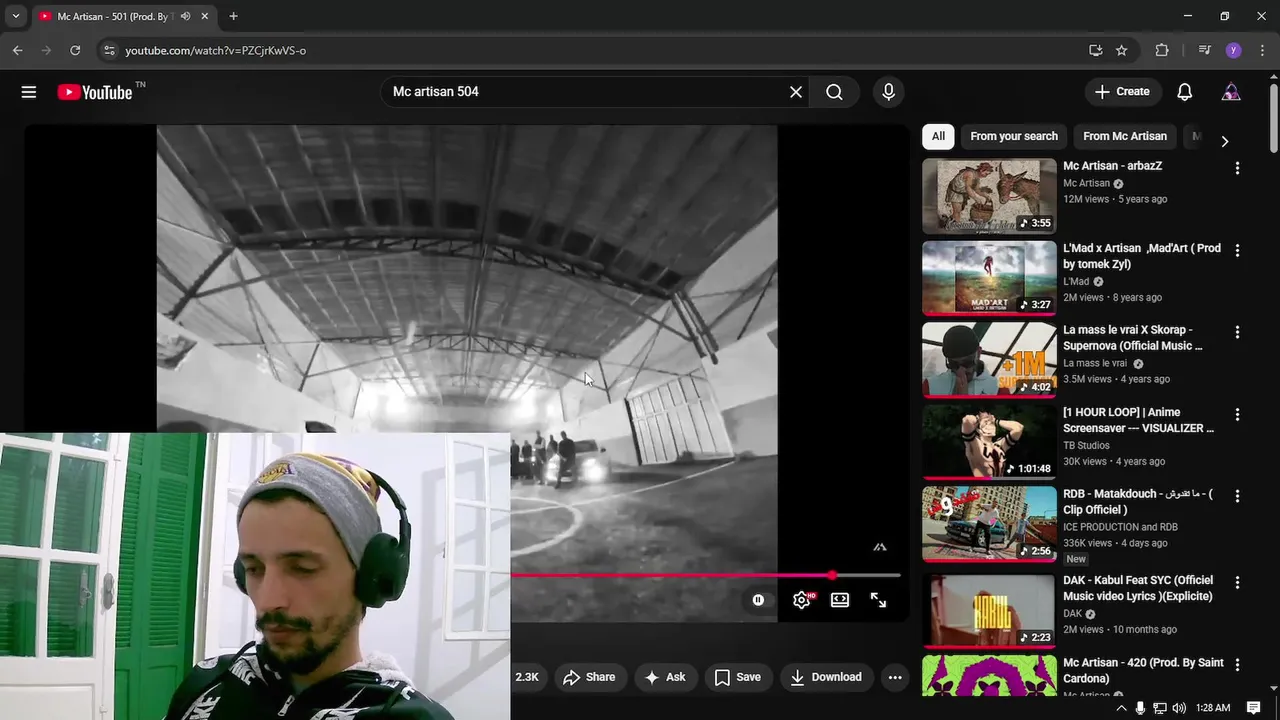Close the Mc Artisan - 501 tab
Screen dimensions: 1280x720
[205, 16]
